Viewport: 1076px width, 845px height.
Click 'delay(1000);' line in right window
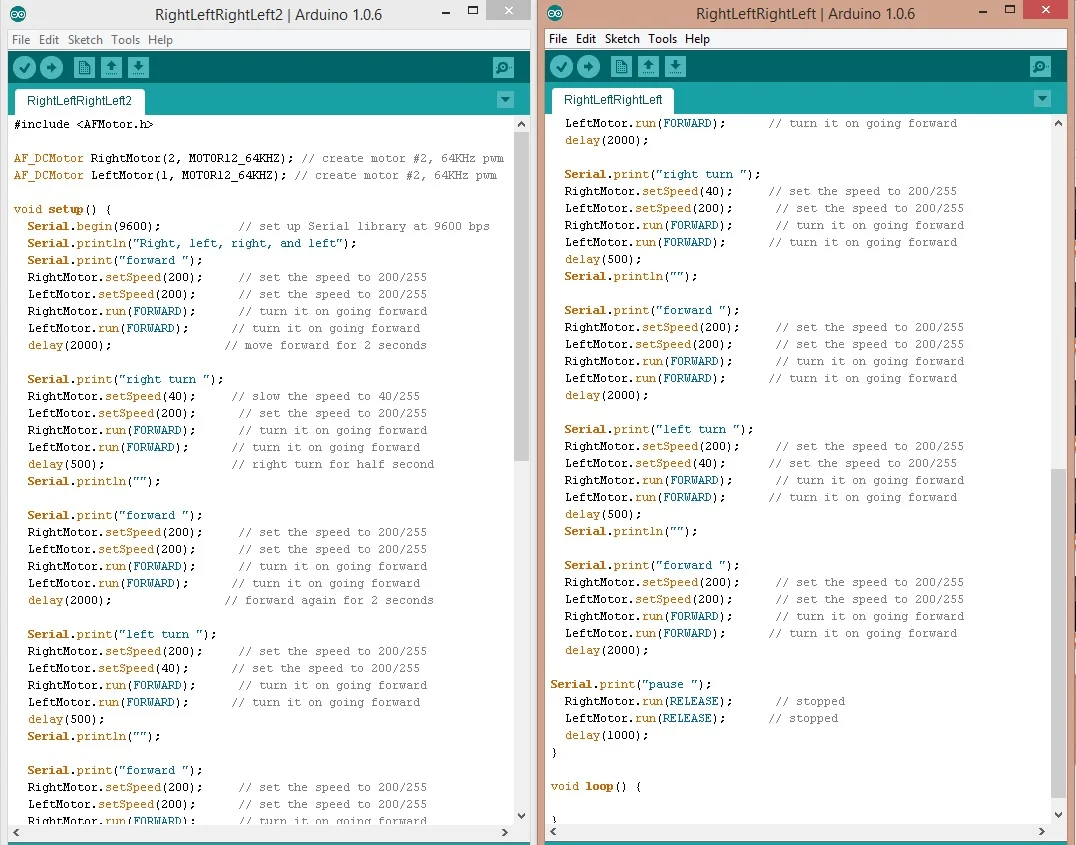click(607, 736)
